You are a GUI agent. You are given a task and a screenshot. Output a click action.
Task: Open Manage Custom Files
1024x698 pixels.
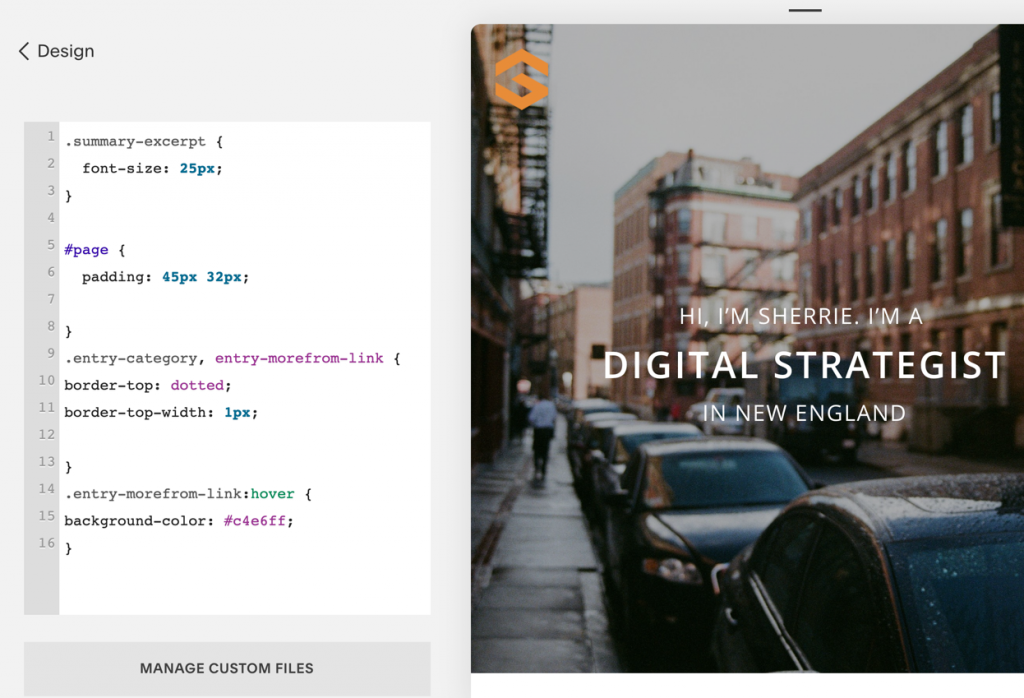click(227, 668)
